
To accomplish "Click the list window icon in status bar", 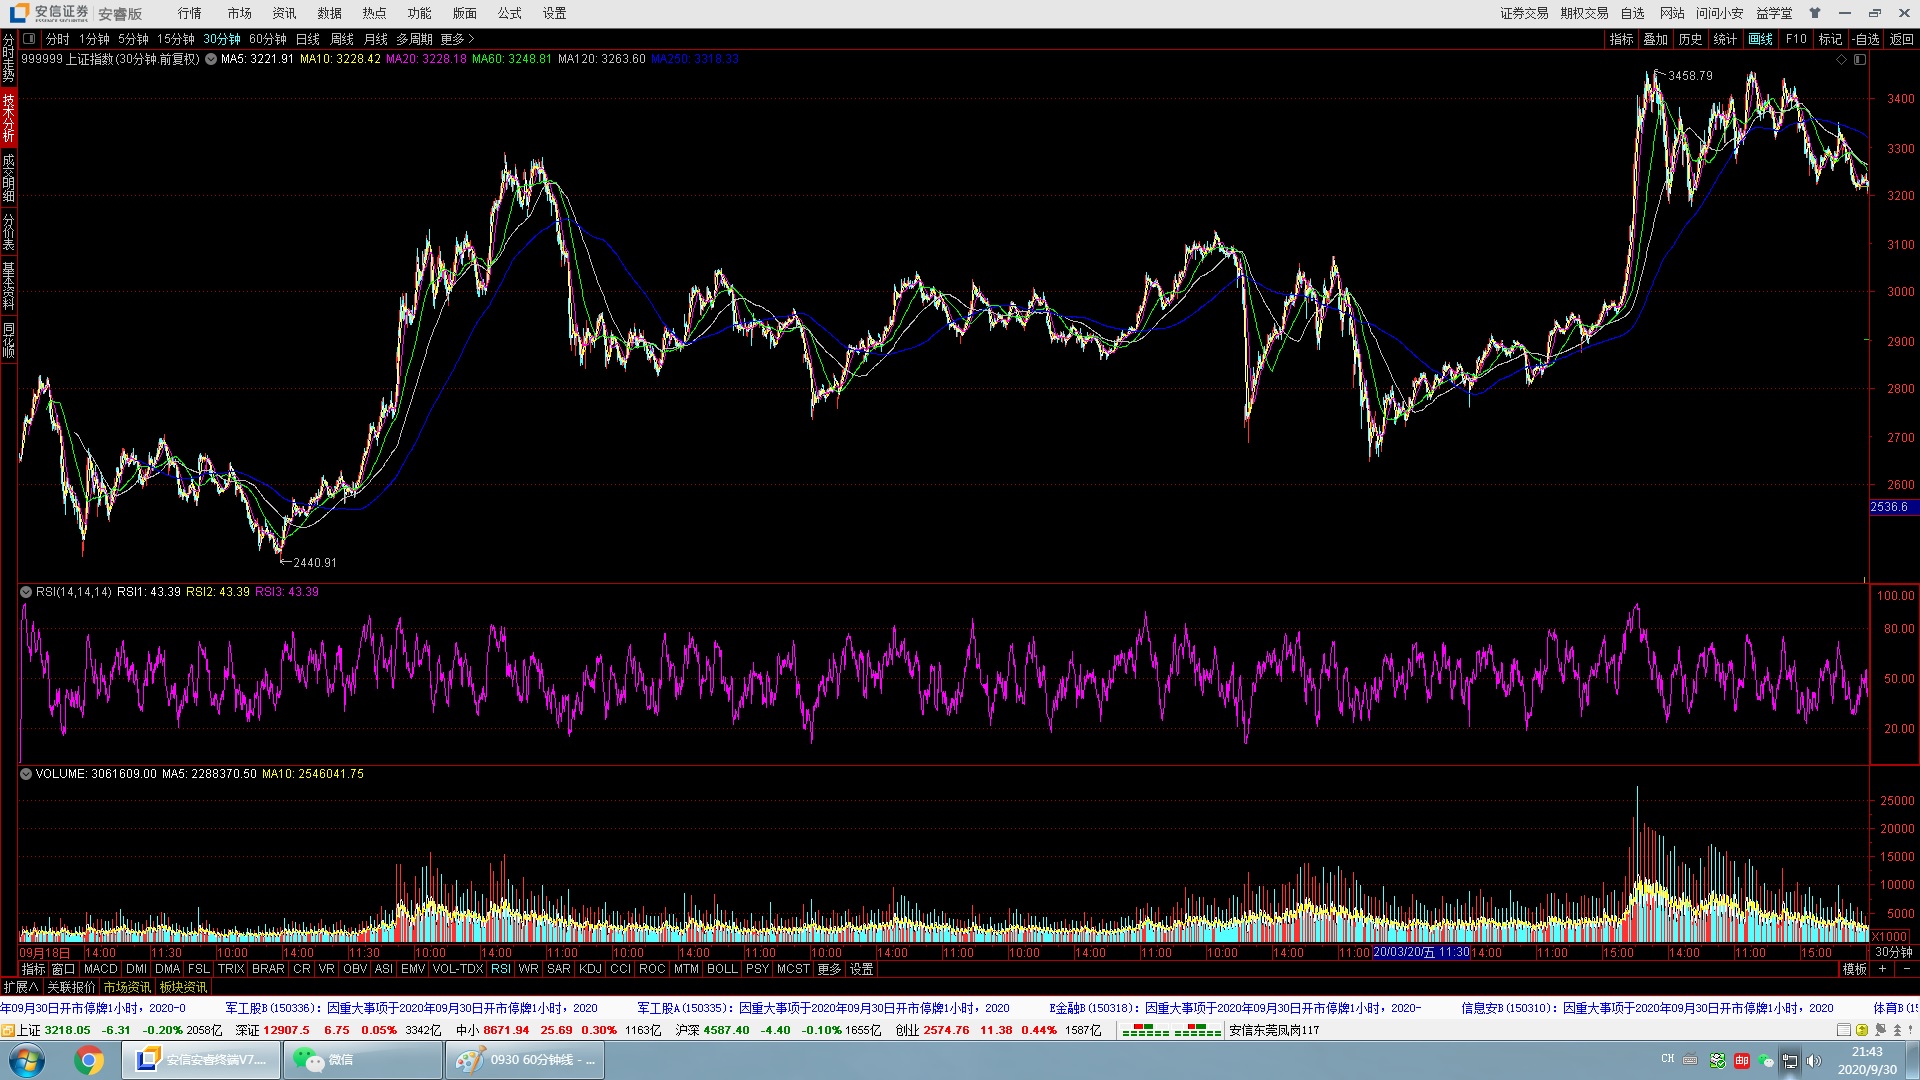I will (x=1844, y=1030).
